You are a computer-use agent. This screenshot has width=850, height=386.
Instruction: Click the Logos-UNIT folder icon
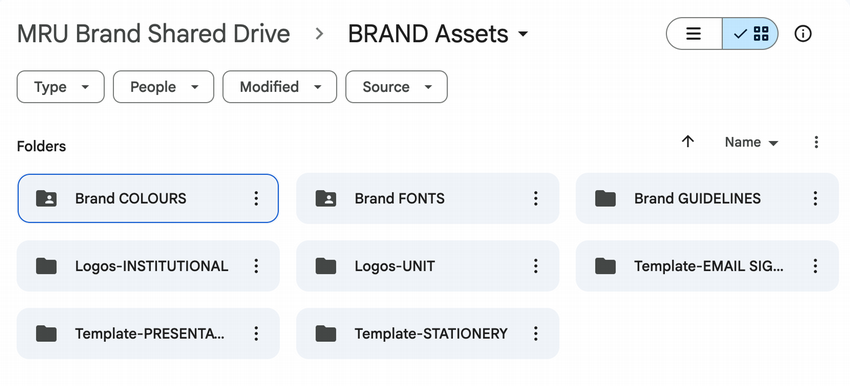click(x=326, y=266)
